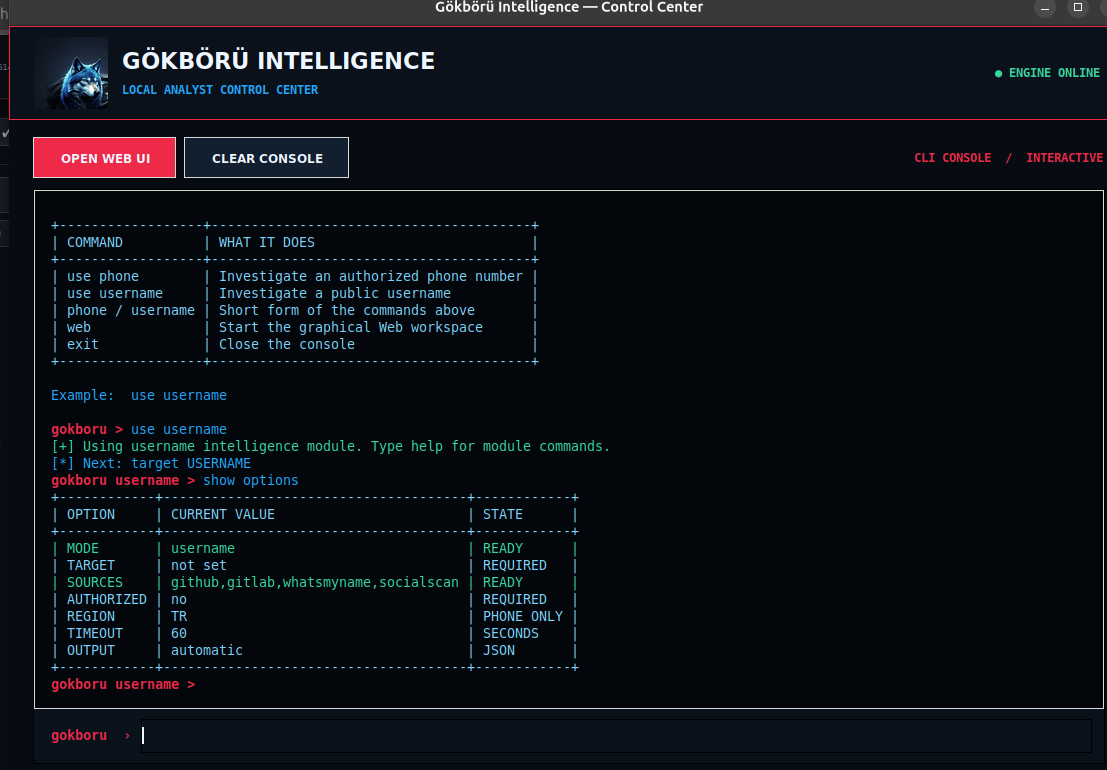Click the LOCAL ANALYST CONTROL CENTER subtitle

[220, 90]
